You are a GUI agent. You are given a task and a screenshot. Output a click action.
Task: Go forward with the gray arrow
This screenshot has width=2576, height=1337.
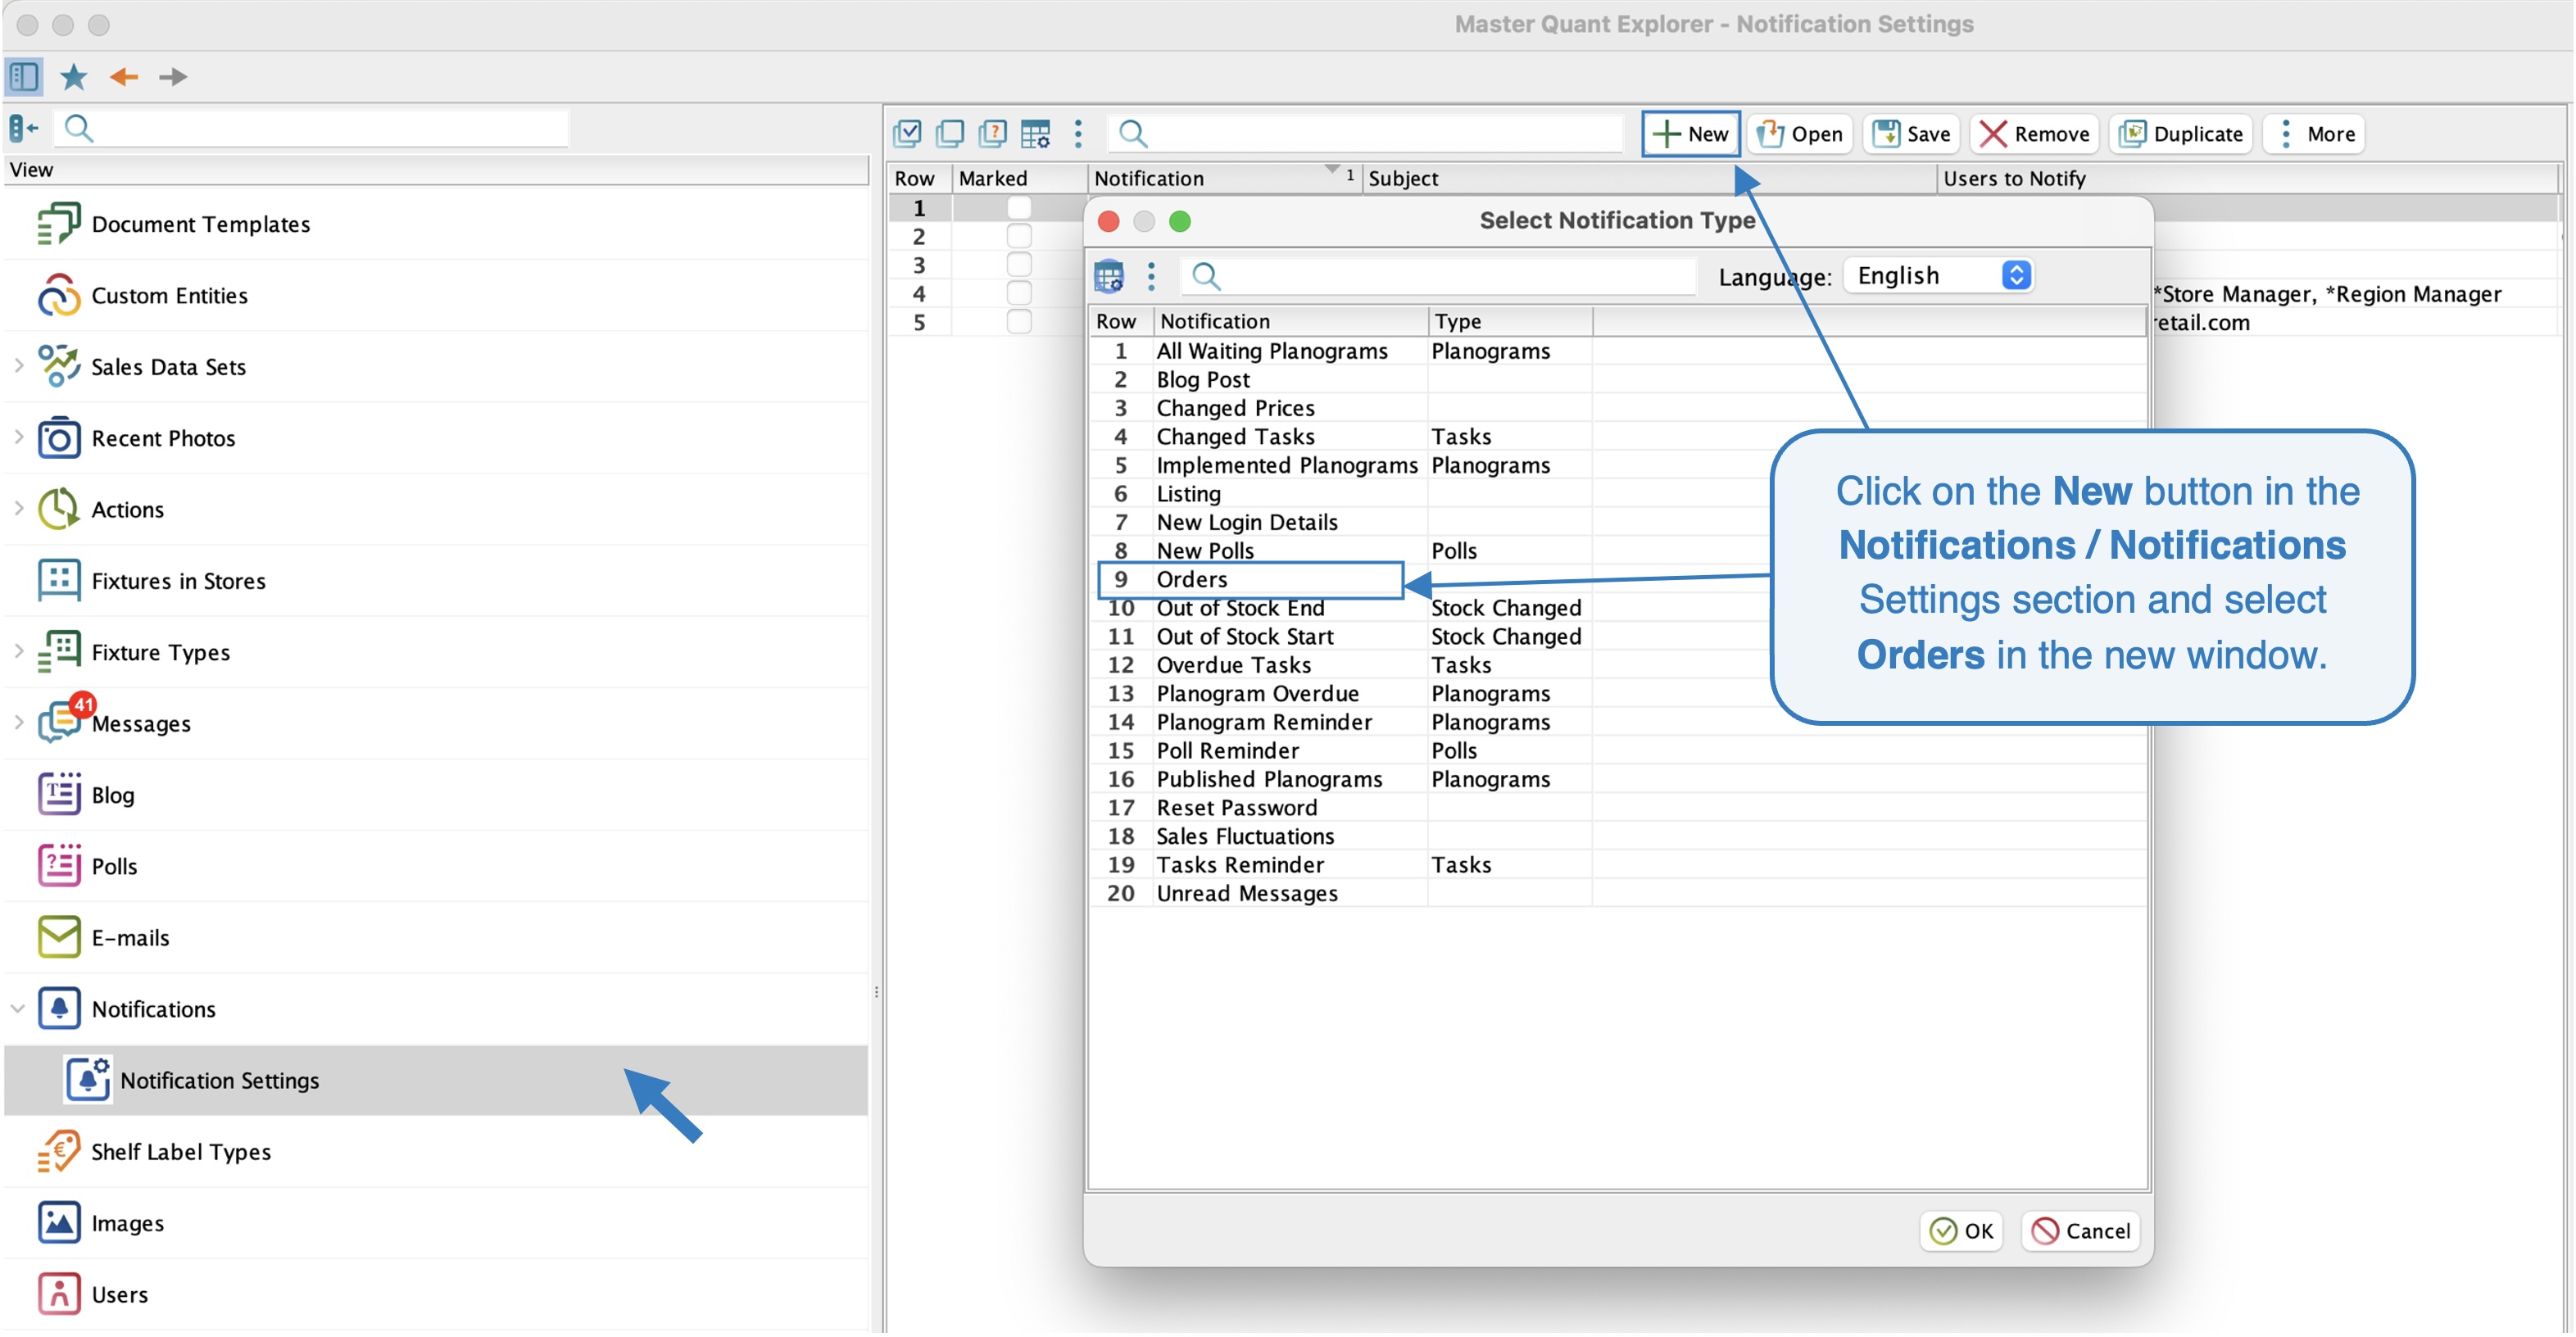click(173, 76)
